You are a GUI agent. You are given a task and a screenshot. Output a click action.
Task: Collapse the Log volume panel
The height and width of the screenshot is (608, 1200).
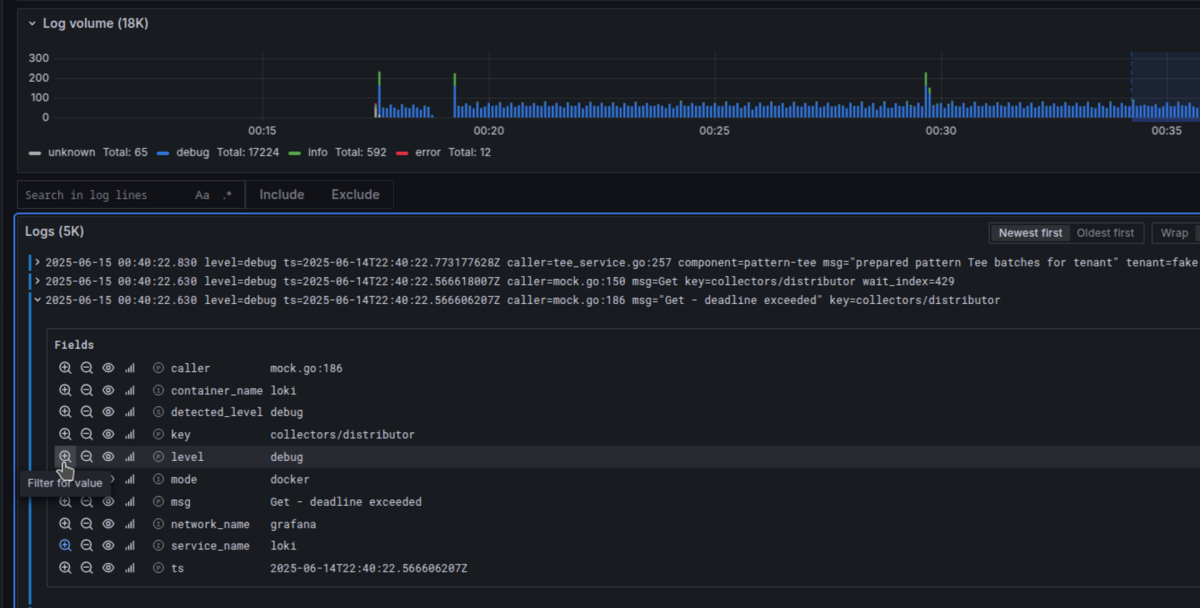32,23
